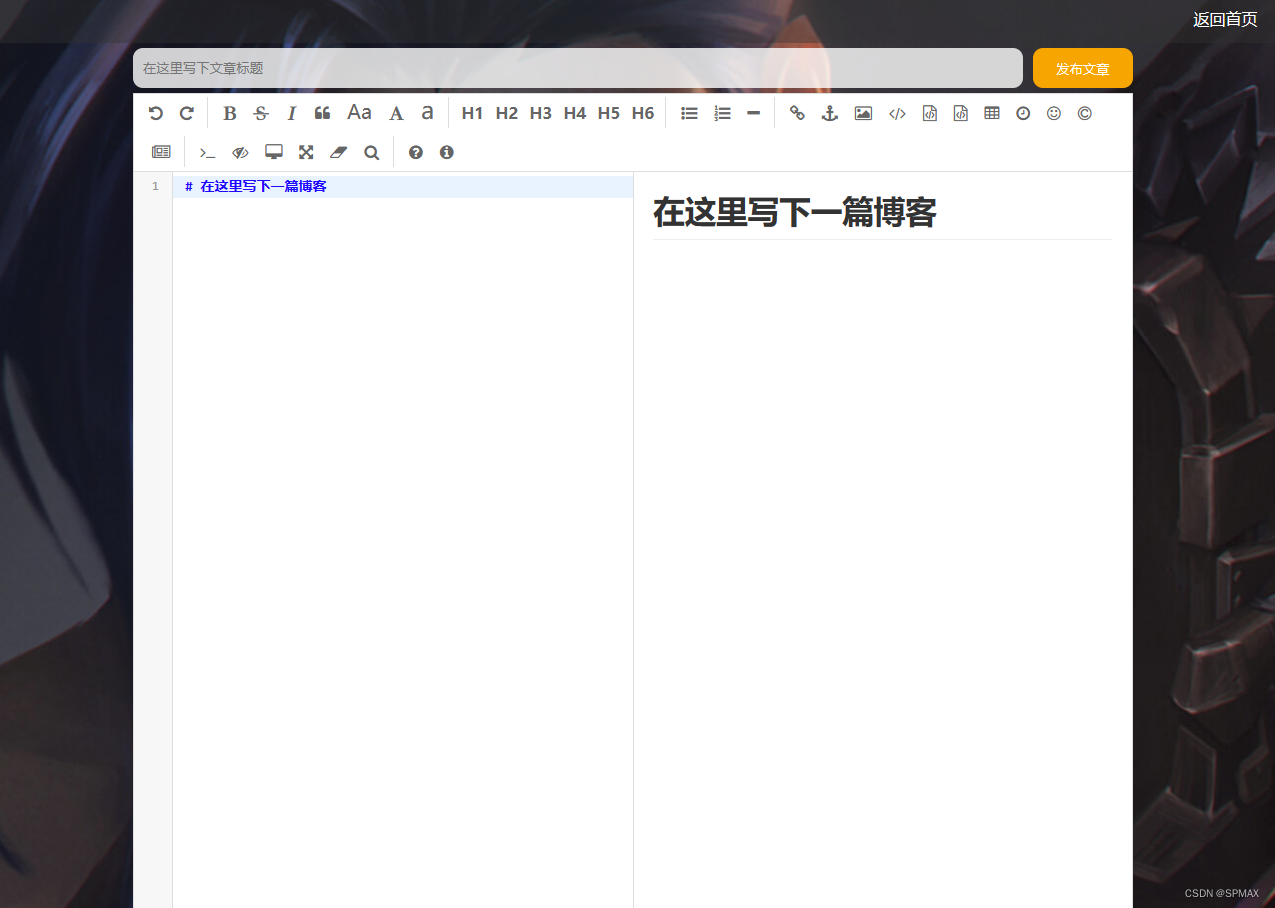This screenshot has width=1275, height=908.
Task: Toggle bold formatting
Action: 229,113
